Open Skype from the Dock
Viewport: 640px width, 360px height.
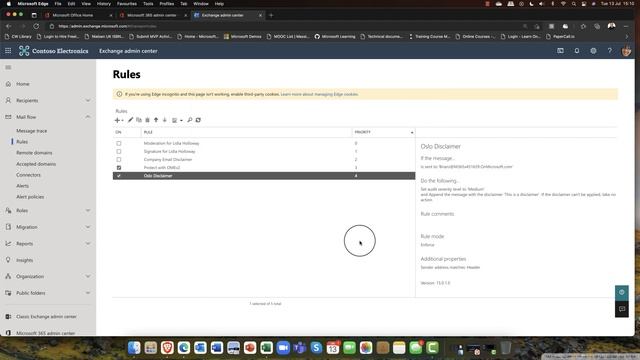click(316, 348)
